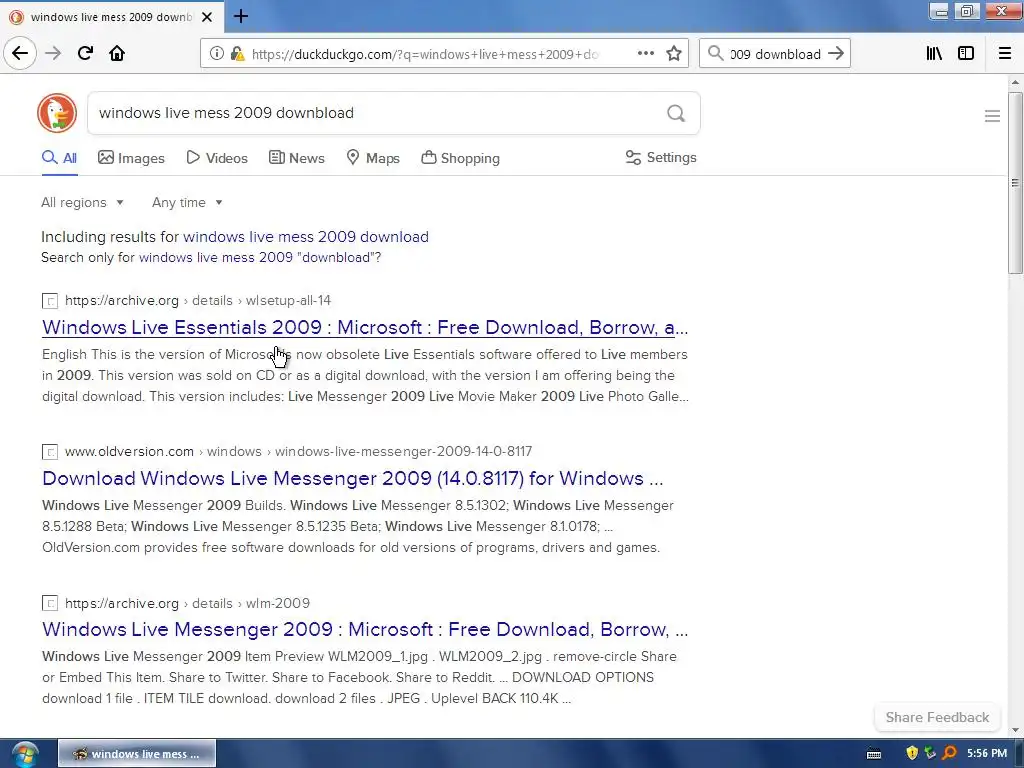Switch to Maps tab
The image size is (1024, 768).
click(x=373, y=158)
